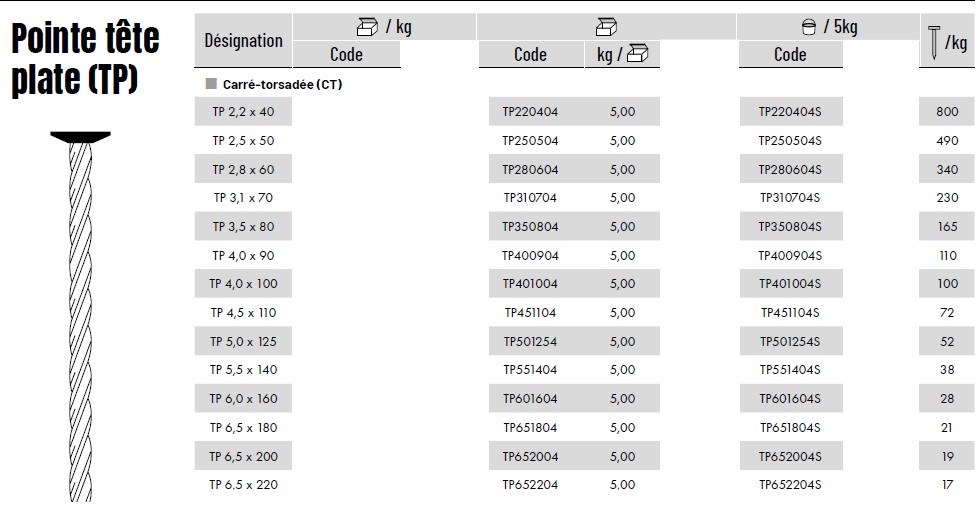Click the Désignation column header
The image size is (979, 507).
(243, 41)
